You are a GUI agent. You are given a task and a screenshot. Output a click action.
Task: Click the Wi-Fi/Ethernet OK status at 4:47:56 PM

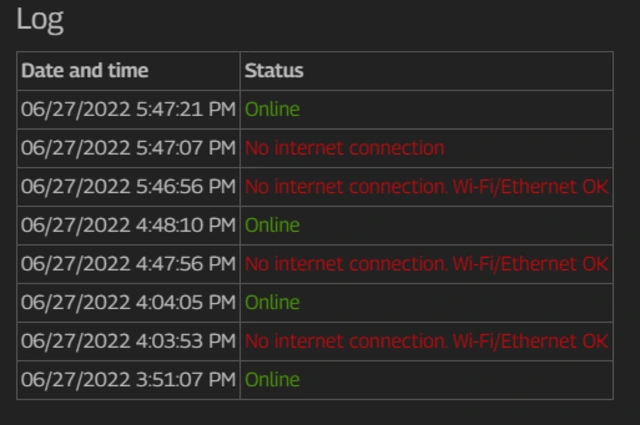tap(426, 264)
